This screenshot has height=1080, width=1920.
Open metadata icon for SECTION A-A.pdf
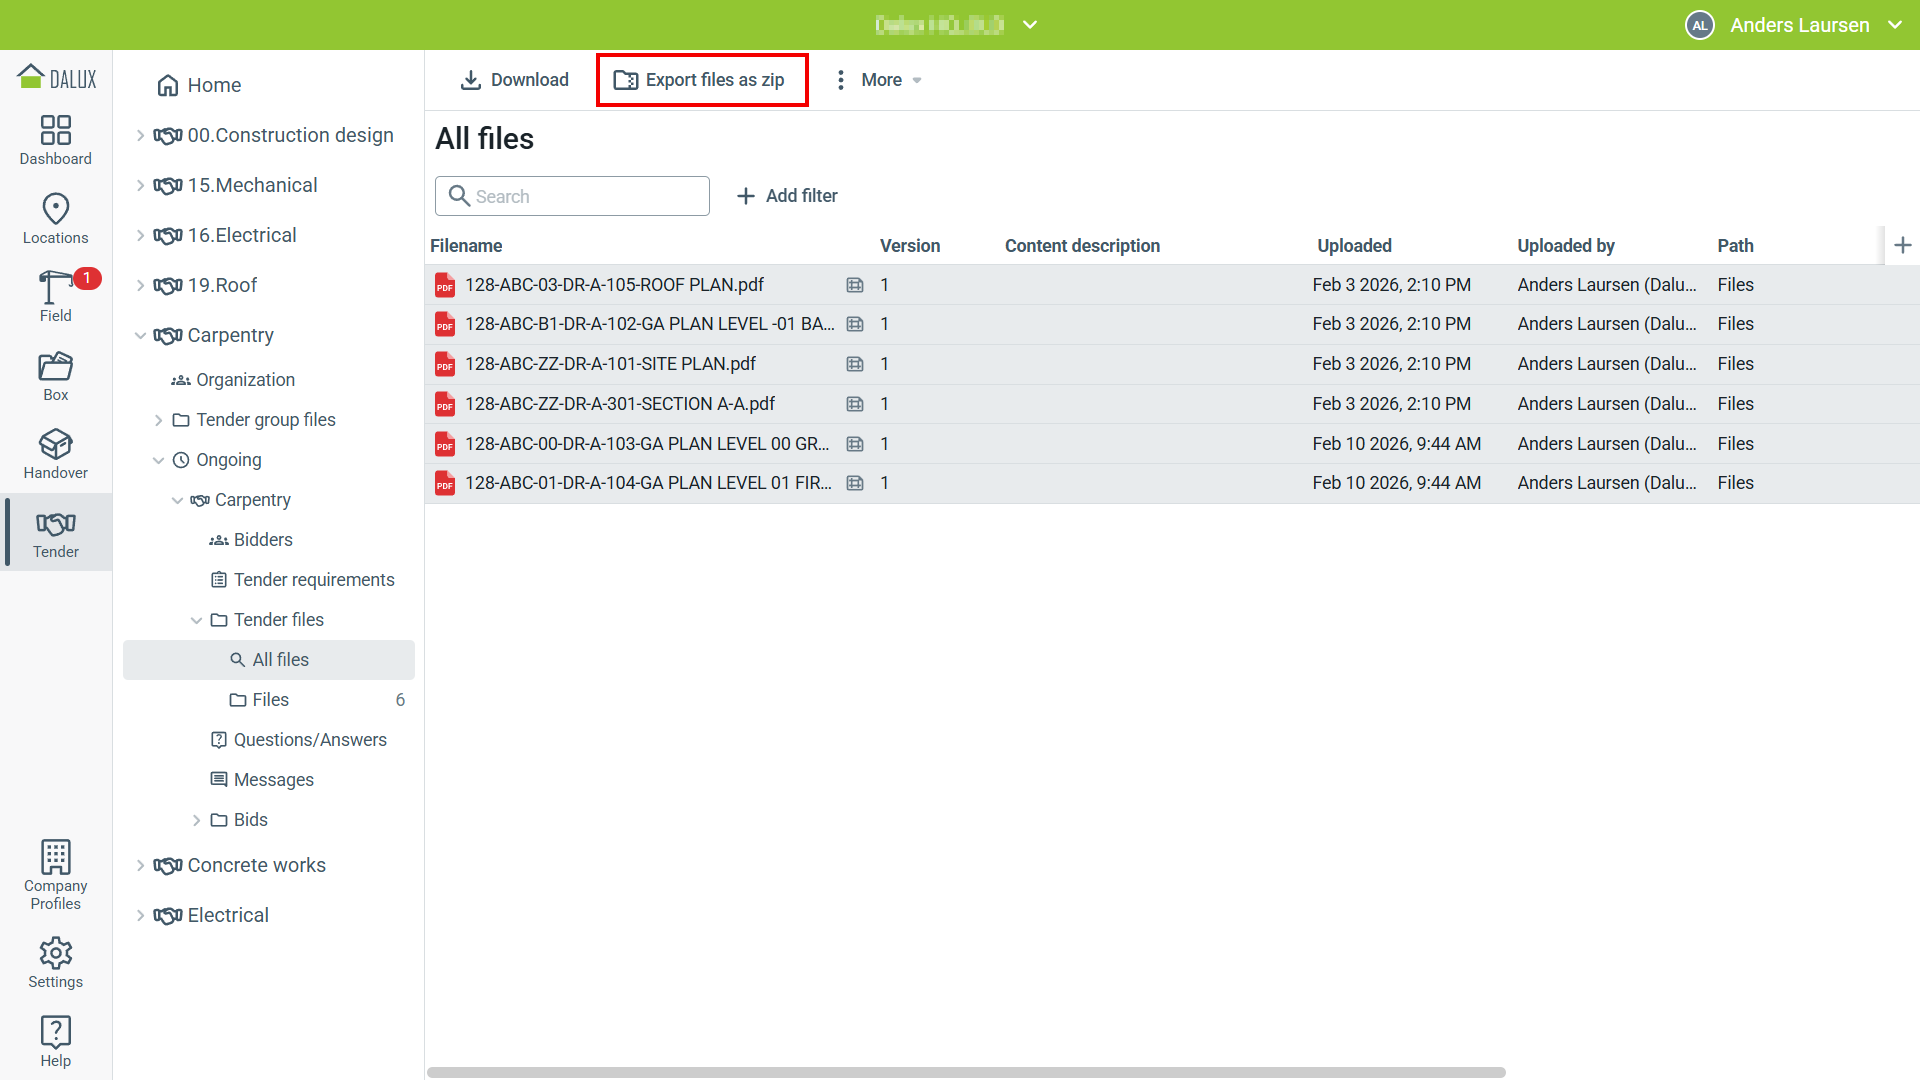(x=855, y=404)
